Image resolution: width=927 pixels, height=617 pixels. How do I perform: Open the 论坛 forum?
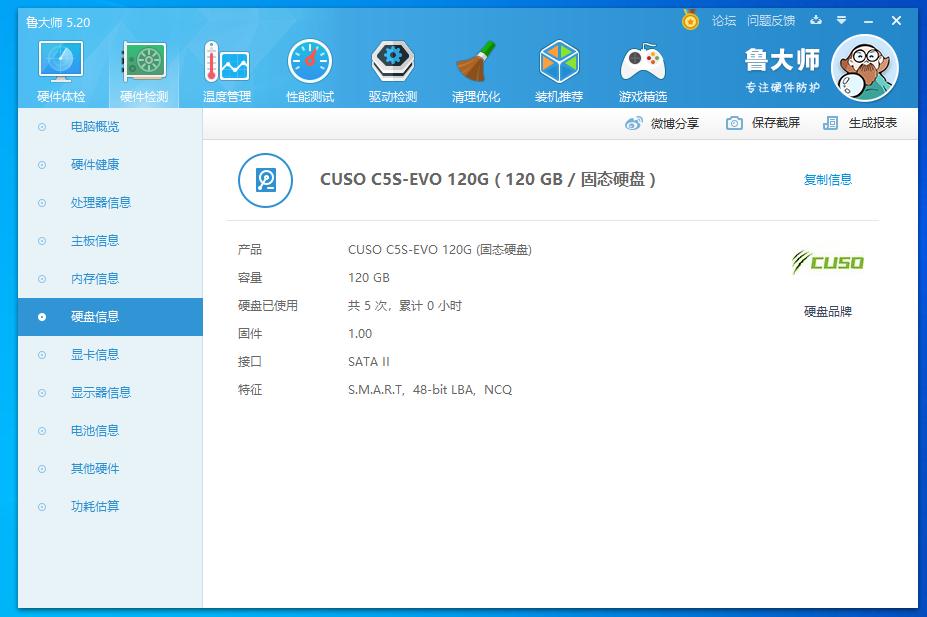pos(721,20)
